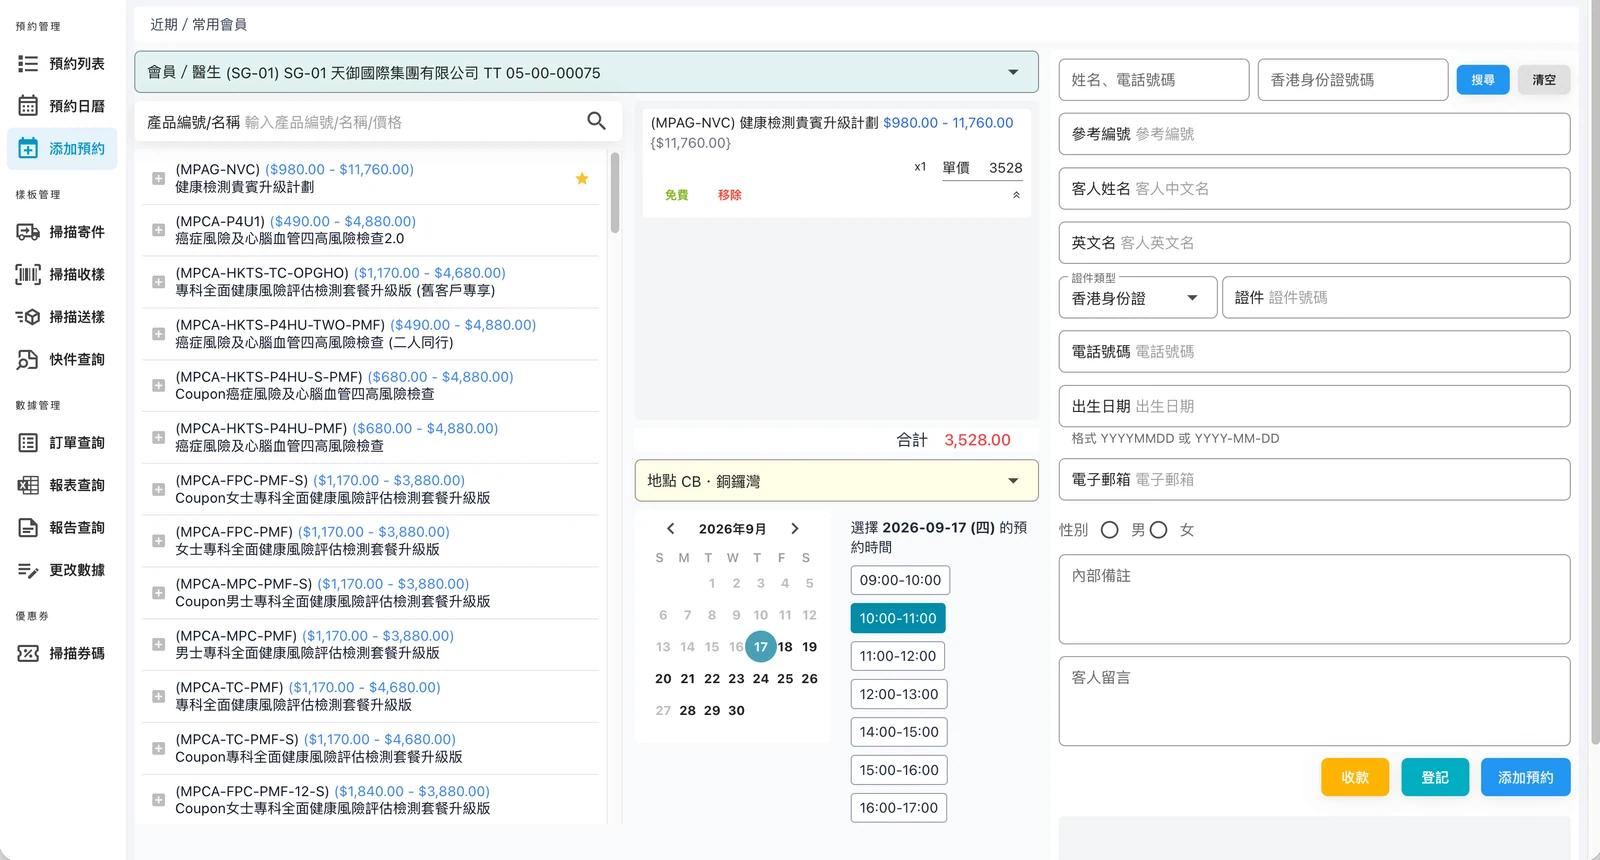Click the 清空 clear button
The width and height of the screenshot is (1600, 860).
[1544, 80]
